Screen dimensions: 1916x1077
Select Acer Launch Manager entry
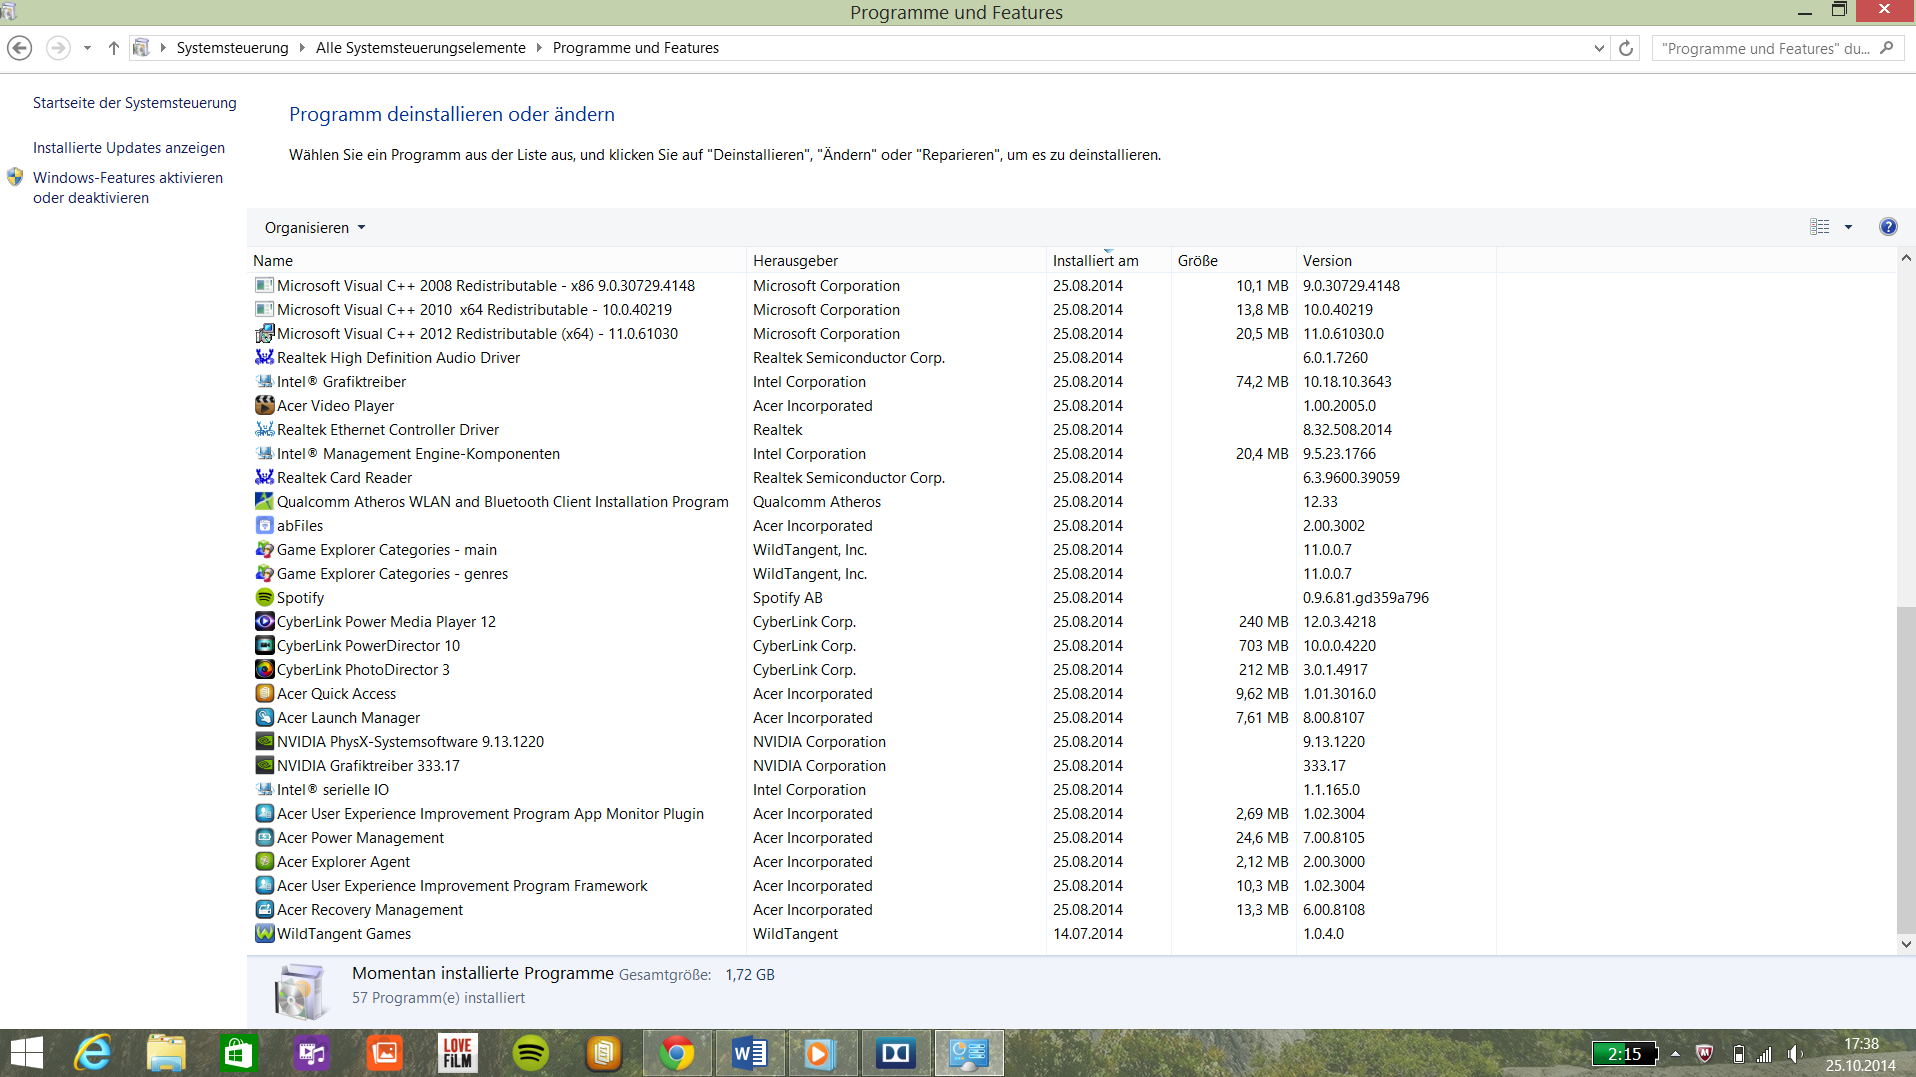(x=348, y=717)
